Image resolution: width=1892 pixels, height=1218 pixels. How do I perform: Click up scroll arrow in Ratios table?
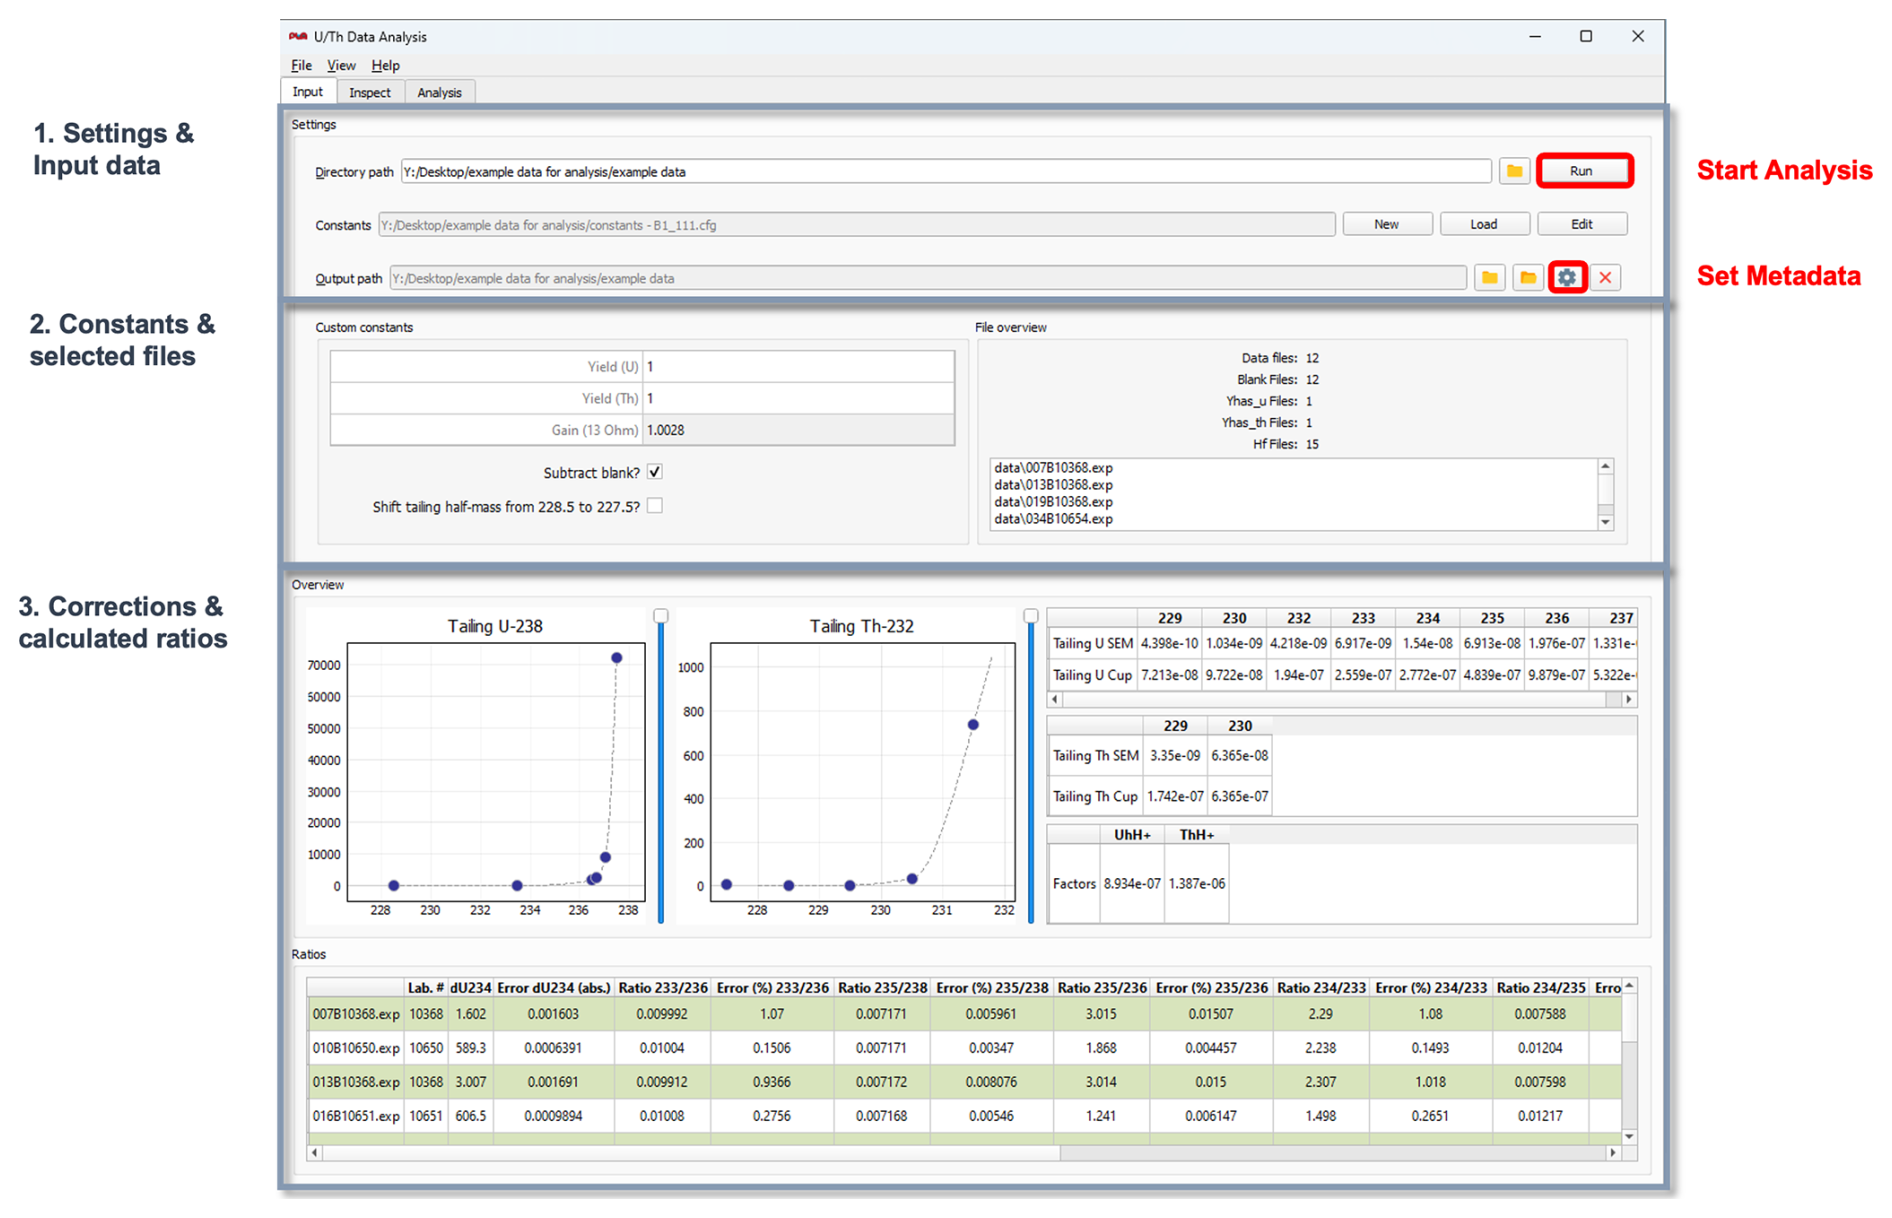[x=1629, y=987]
